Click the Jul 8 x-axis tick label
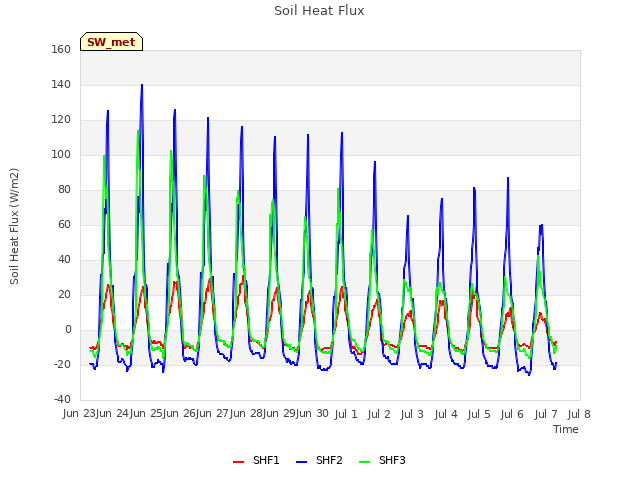The height and width of the screenshot is (480, 640). point(579,414)
